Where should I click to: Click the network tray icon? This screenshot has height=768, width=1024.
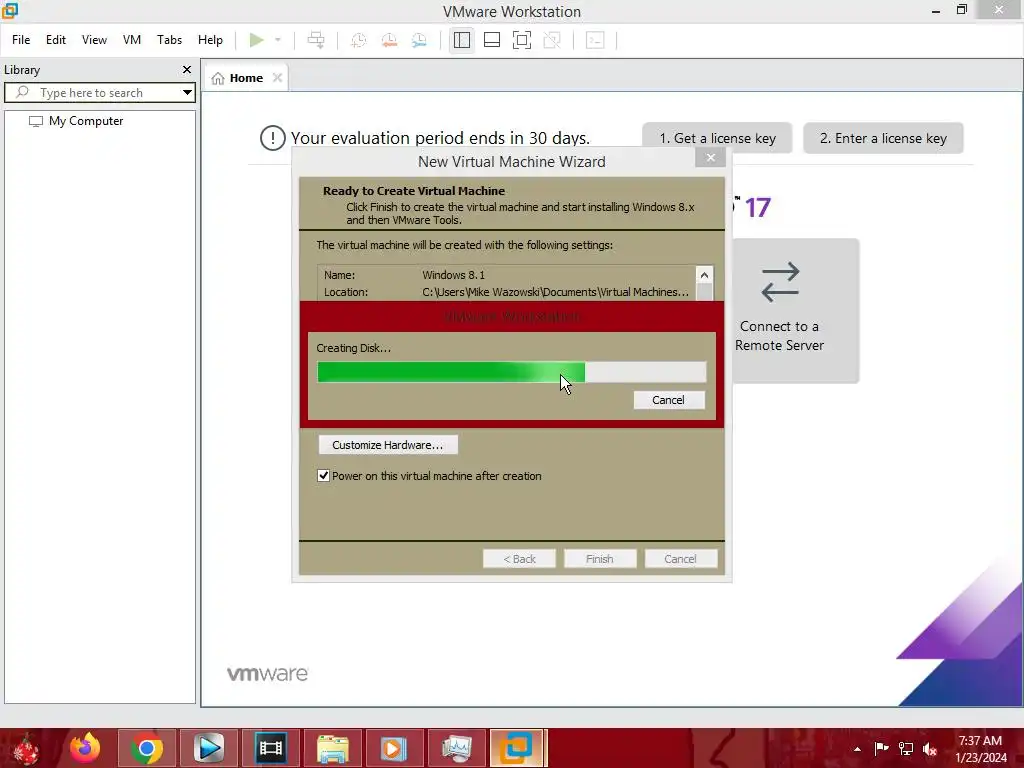coord(906,748)
